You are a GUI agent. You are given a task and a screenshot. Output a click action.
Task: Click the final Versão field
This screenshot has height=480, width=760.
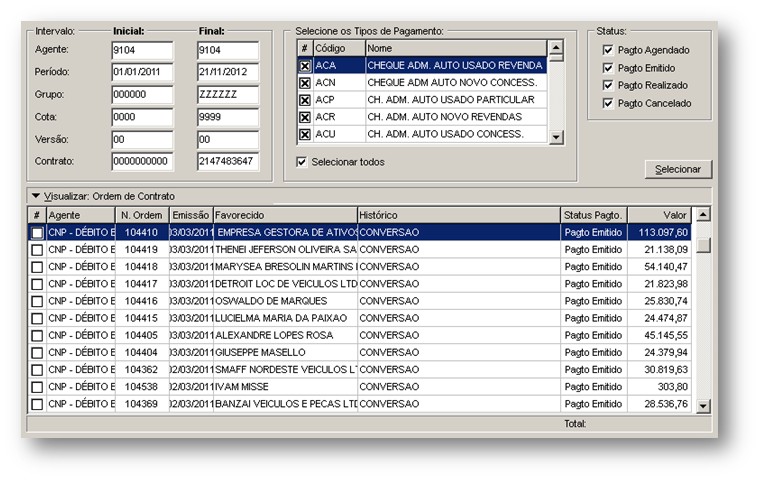(x=228, y=140)
